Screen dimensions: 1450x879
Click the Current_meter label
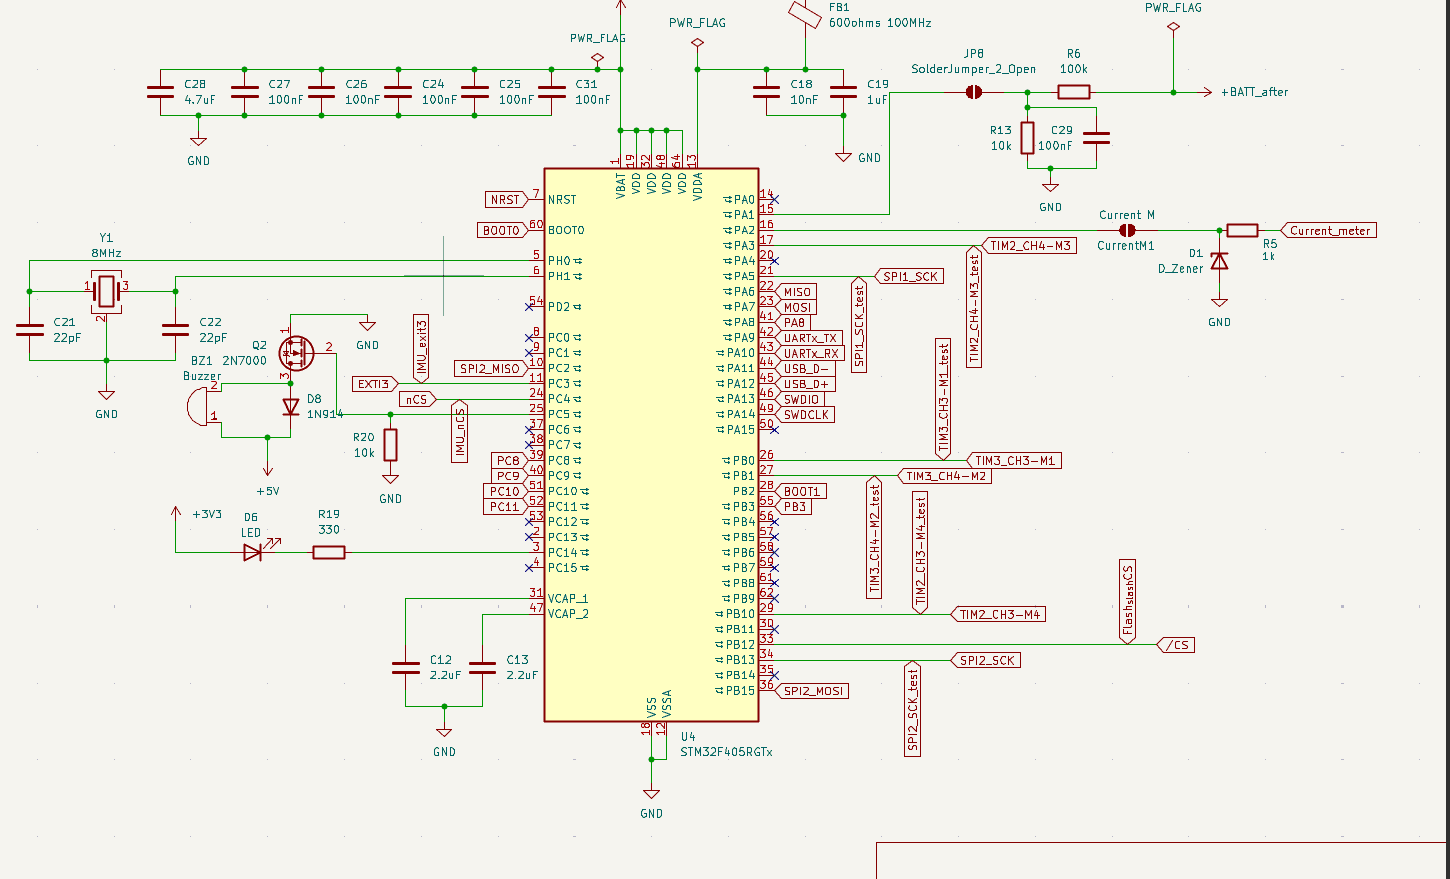pos(1328,230)
